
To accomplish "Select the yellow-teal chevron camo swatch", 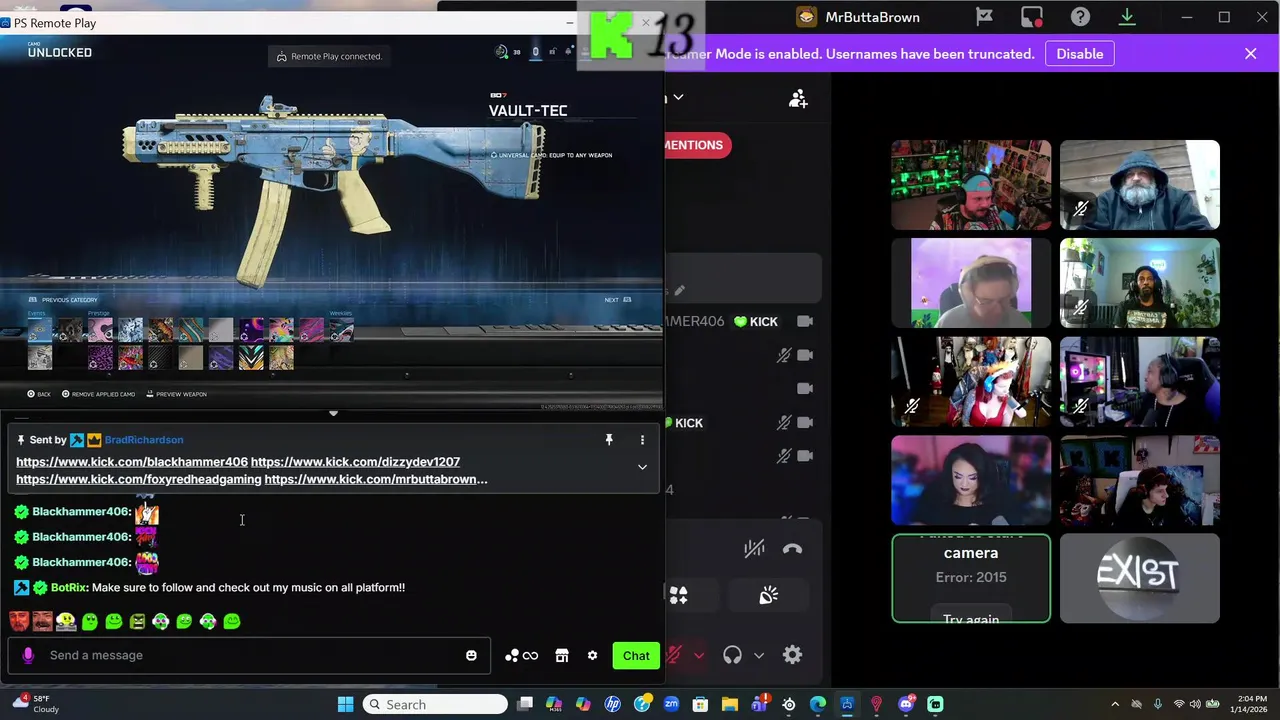I will pyautogui.click(x=251, y=357).
